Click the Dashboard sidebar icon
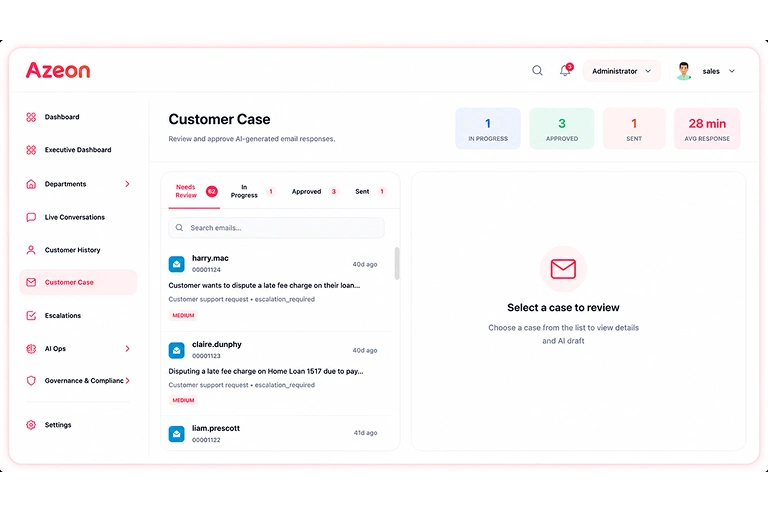This screenshot has width=768, height=512. pos(31,117)
